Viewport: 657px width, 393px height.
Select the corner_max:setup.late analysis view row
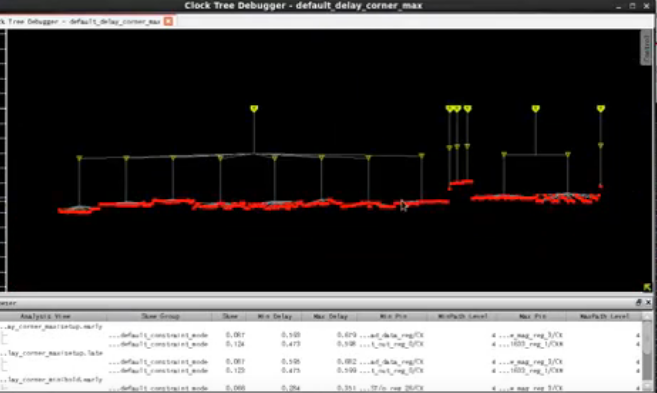(x=52, y=353)
